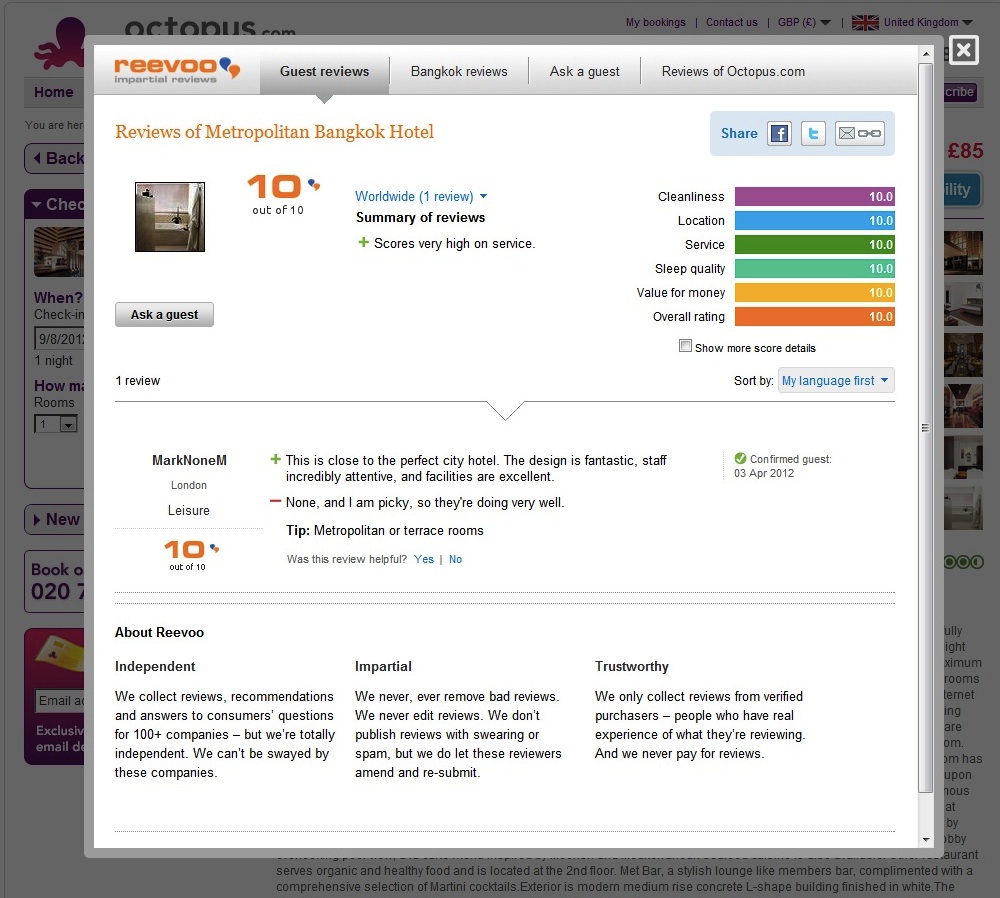
Task: Click the 'Tip: Metropolitan or terrace rooms' text
Action: tap(385, 531)
